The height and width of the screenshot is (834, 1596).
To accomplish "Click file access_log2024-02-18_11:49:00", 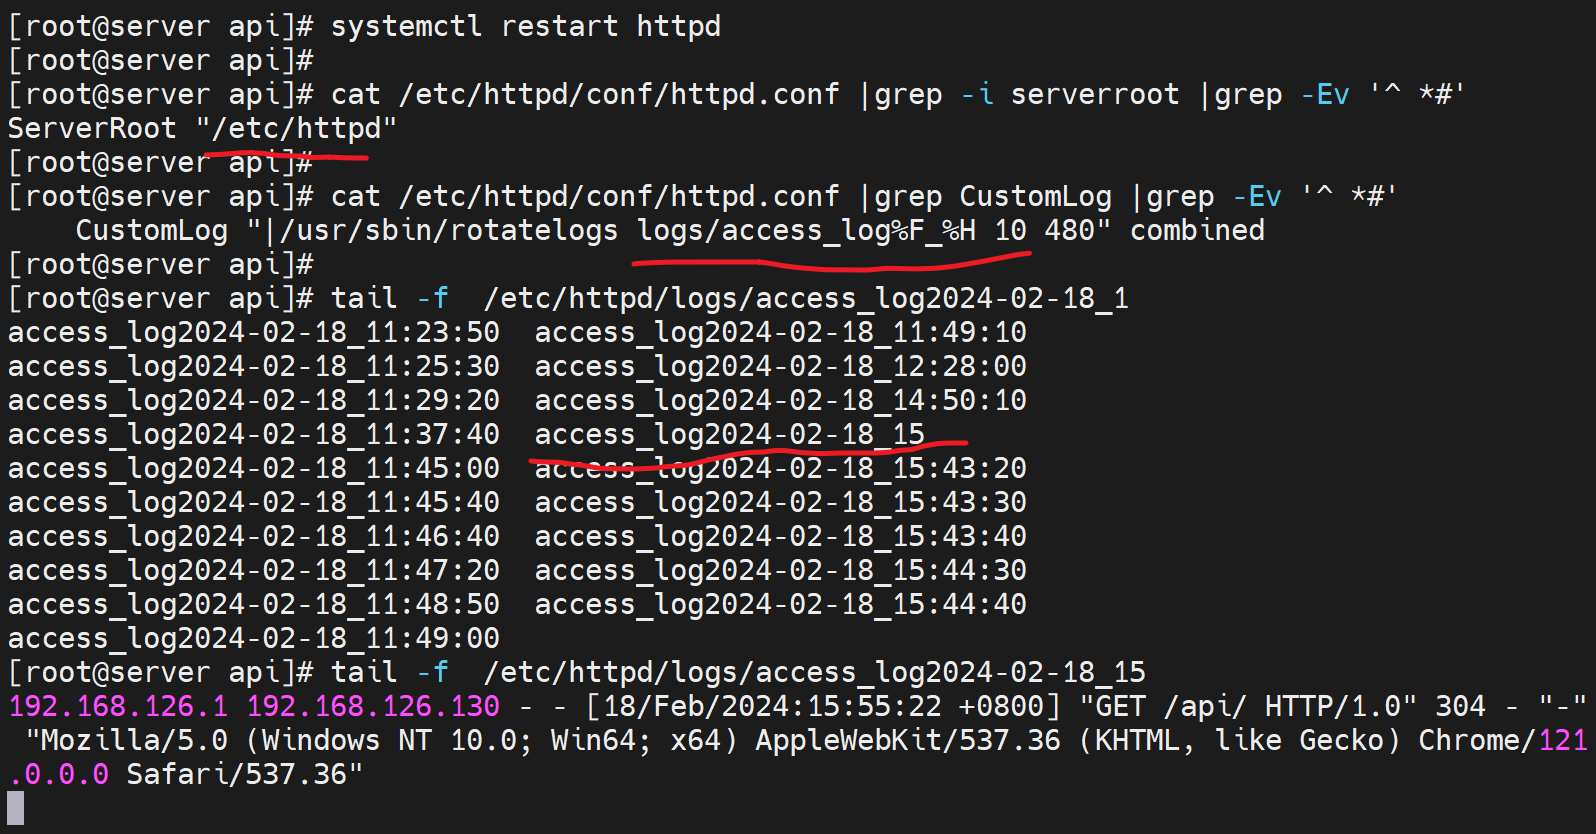I will point(253,638).
